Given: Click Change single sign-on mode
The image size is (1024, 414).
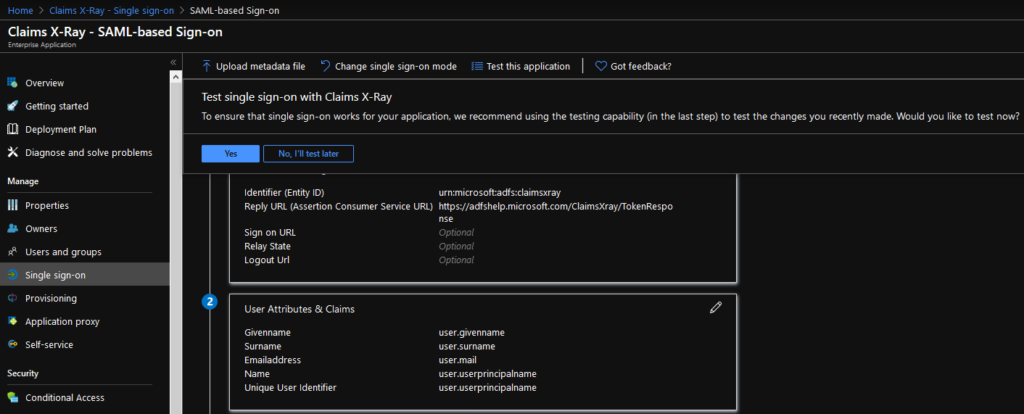Looking at the screenshot, I should (388, 66).
